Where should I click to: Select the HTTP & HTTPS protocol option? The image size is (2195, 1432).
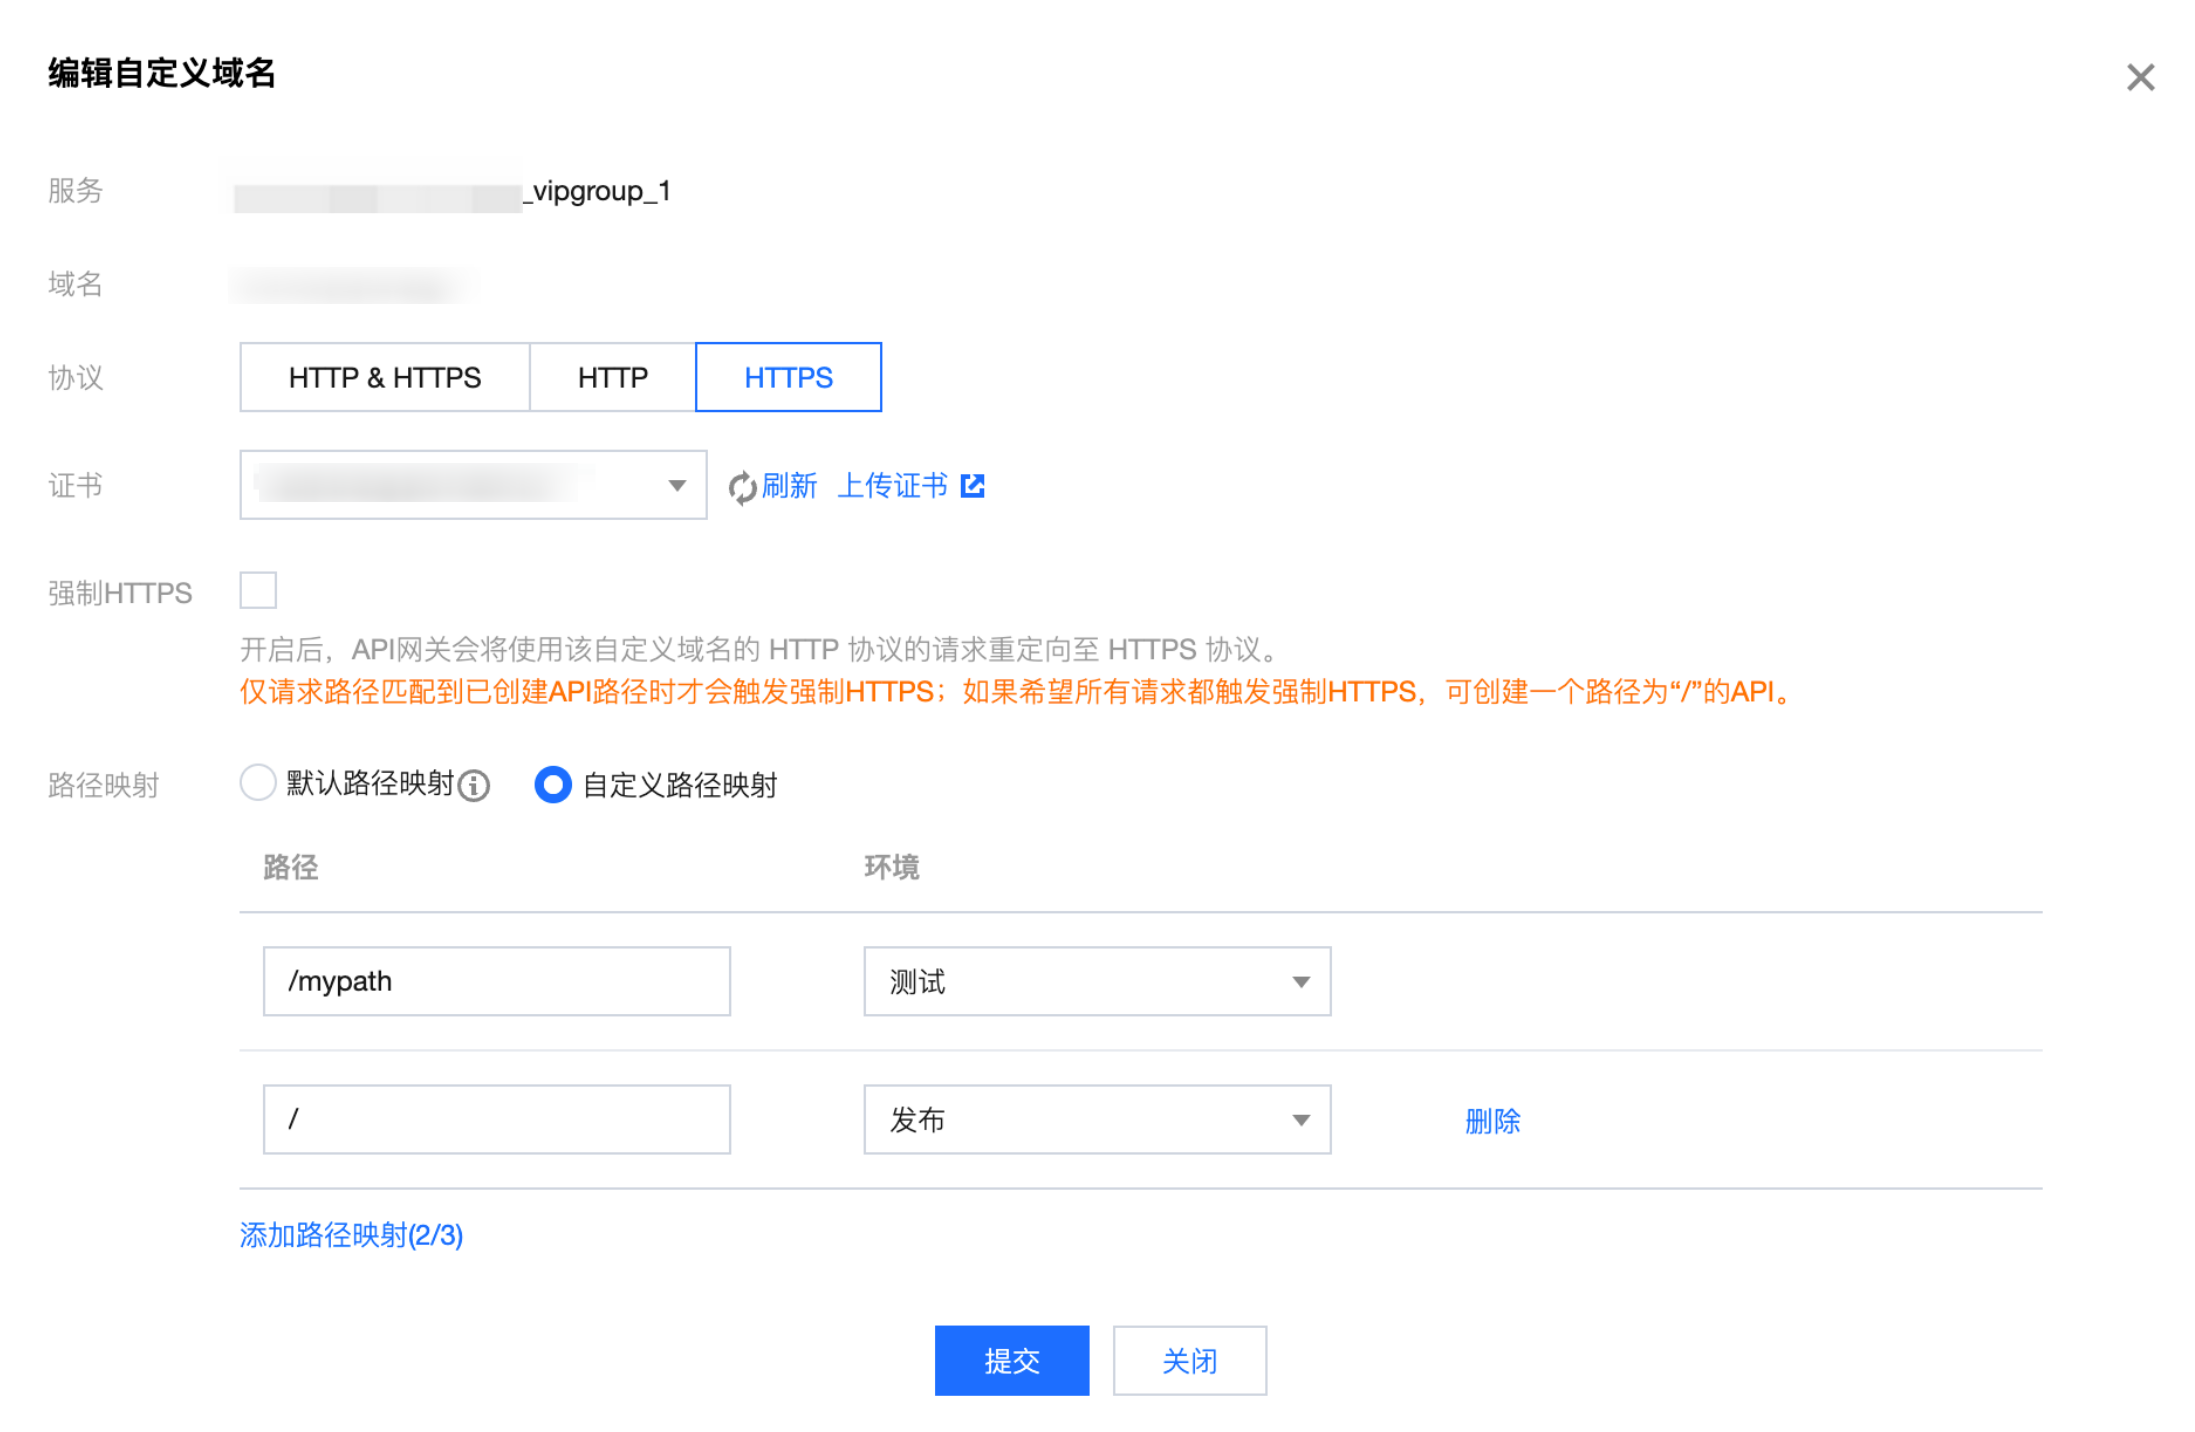(385, 377)
